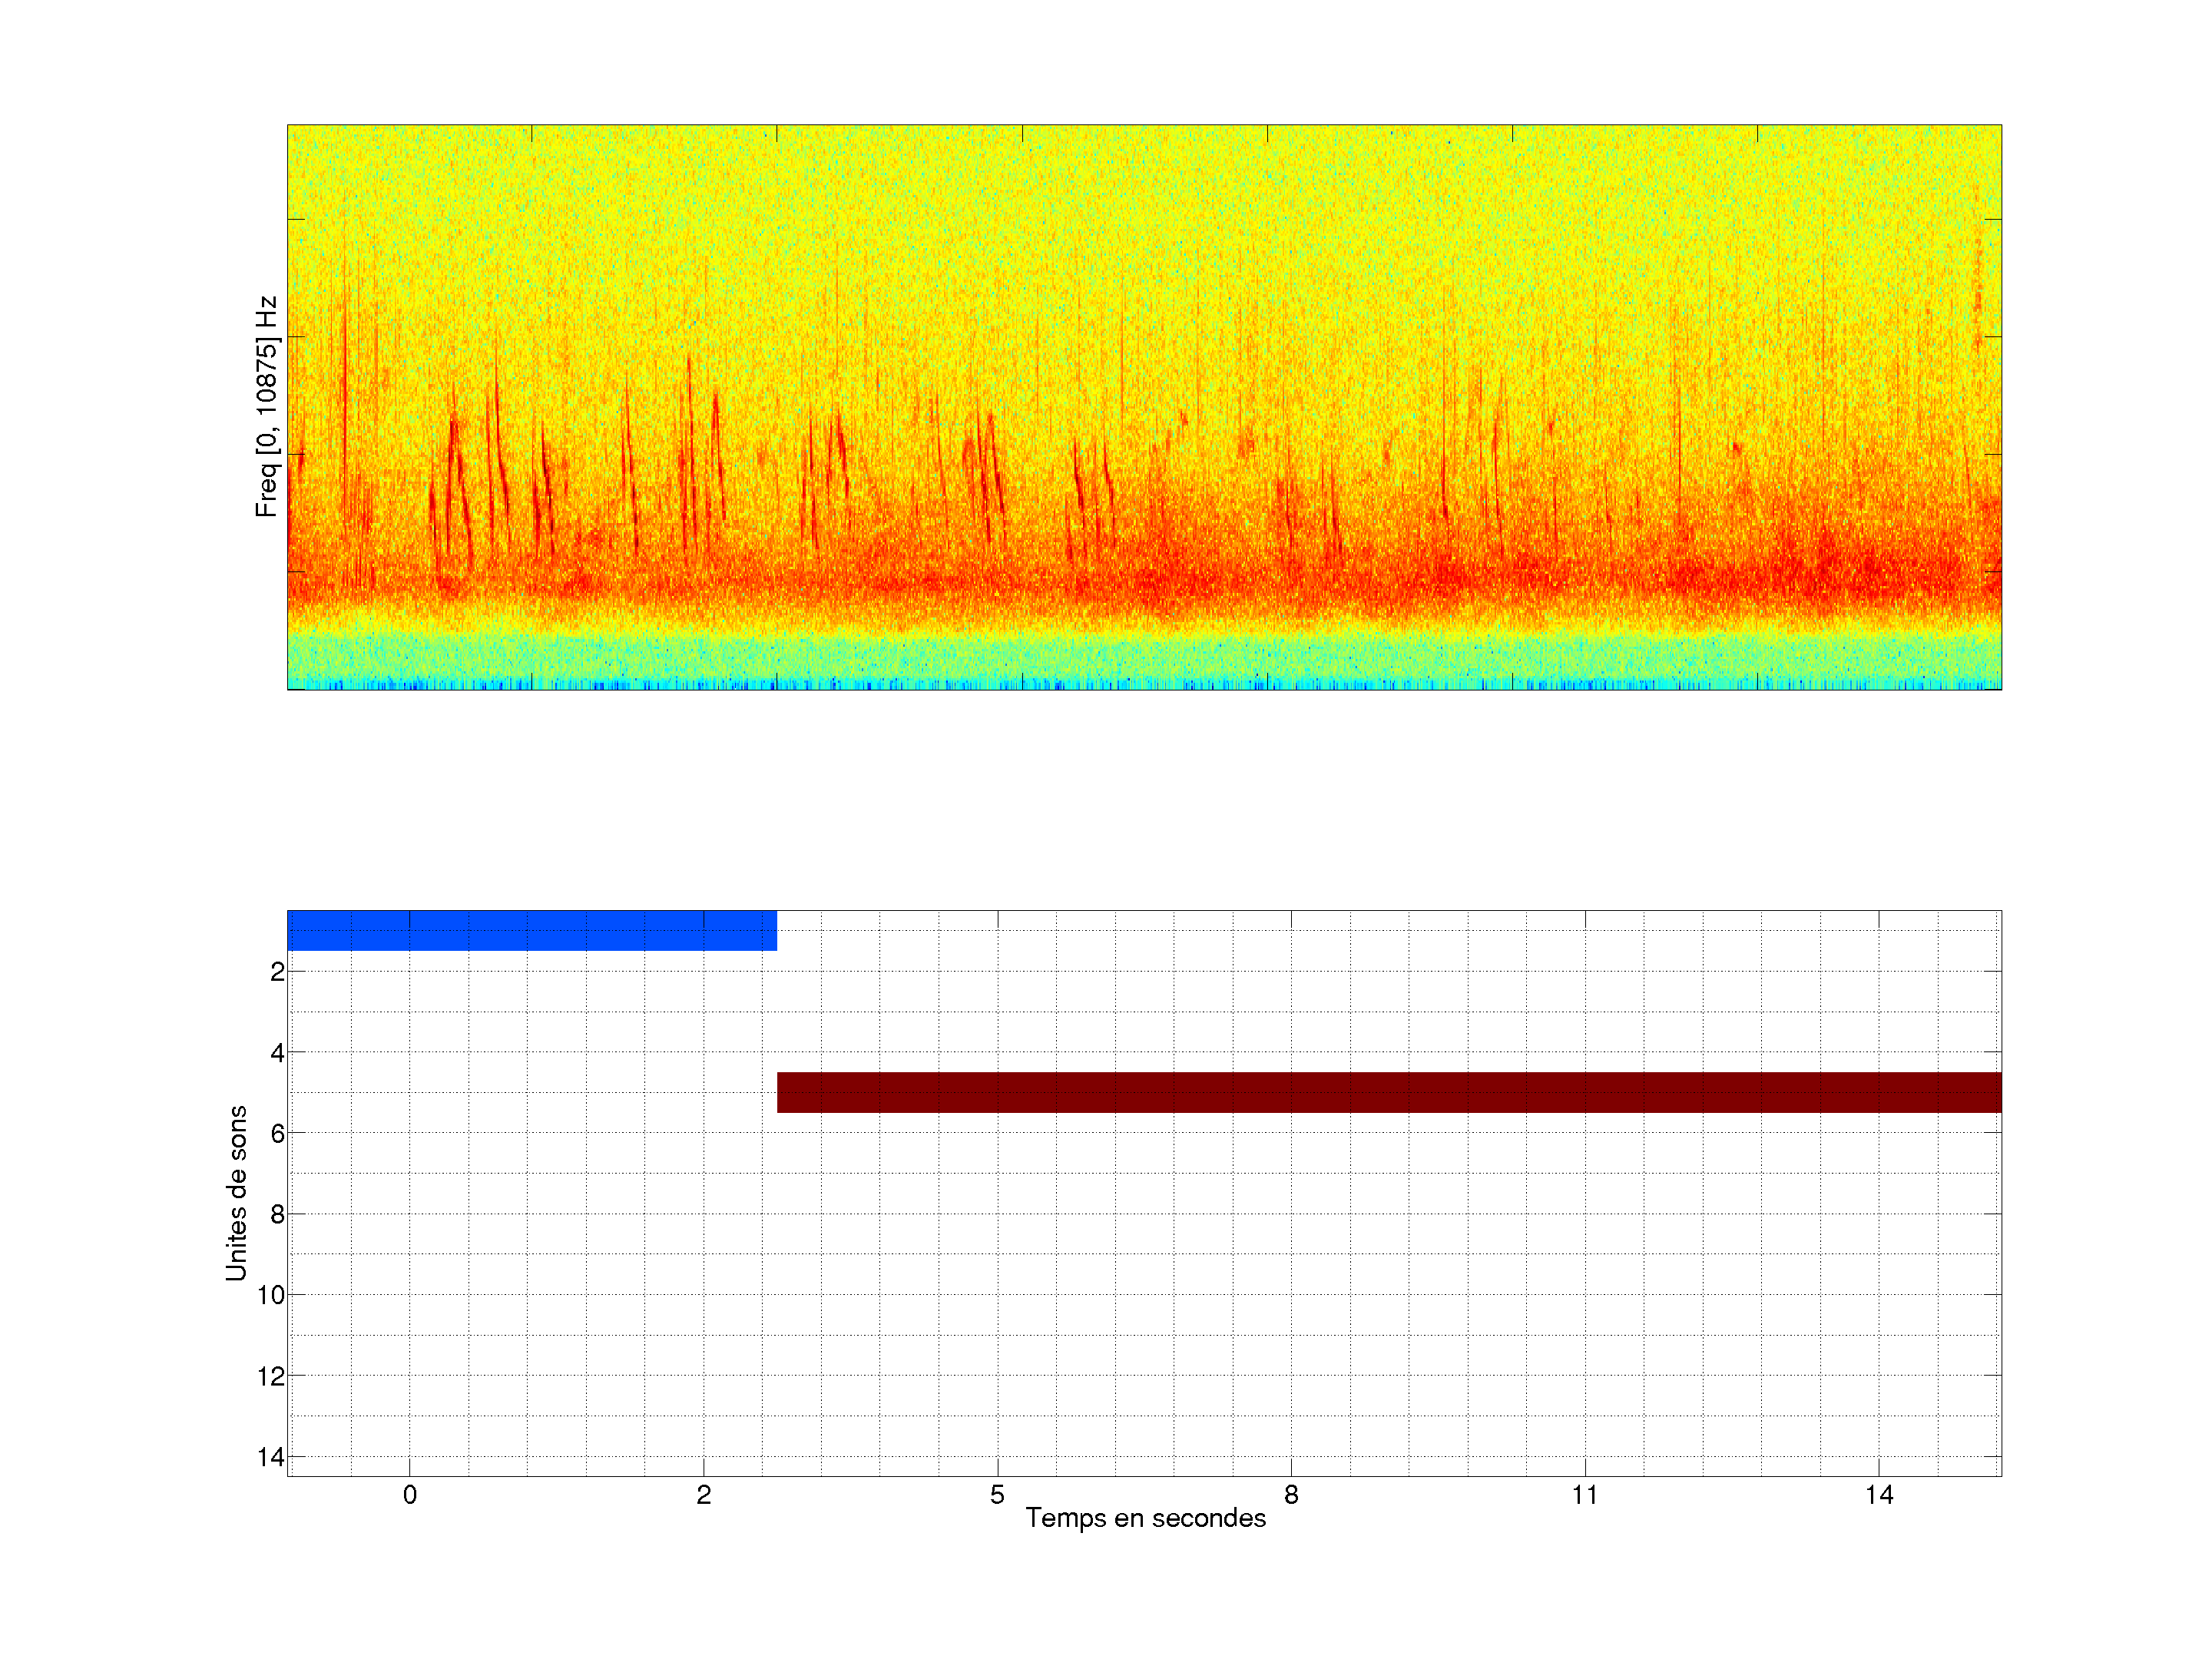Click x-axis tick label 0

coord(410,1495)
